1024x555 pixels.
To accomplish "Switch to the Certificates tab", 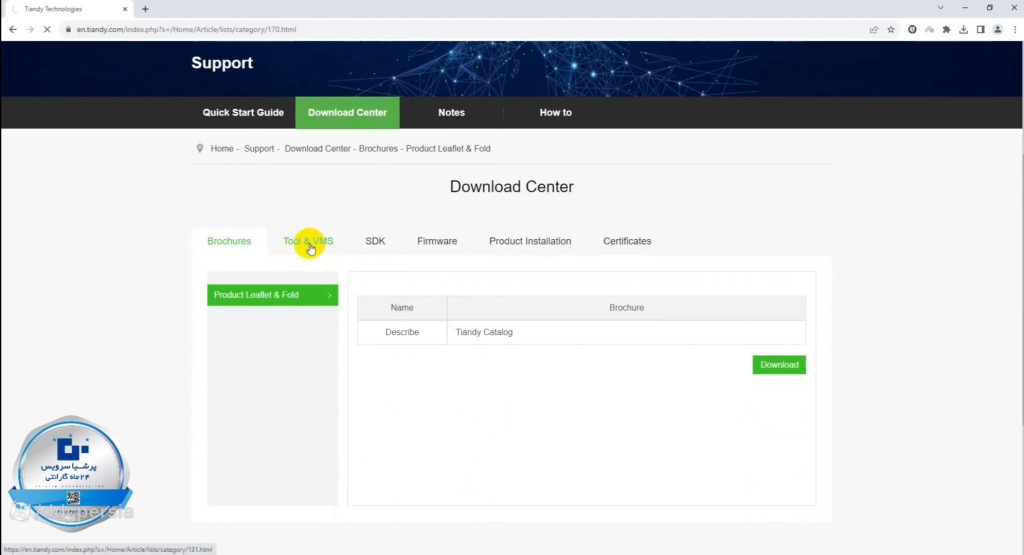I will tap(627, 241).
